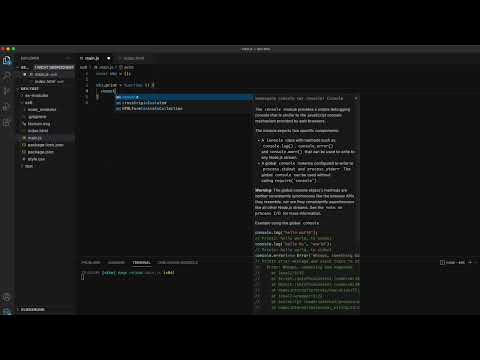This screenshot has width=480, height=360.
Task: Select the node terminal instance label
Action: click(452, 262)
